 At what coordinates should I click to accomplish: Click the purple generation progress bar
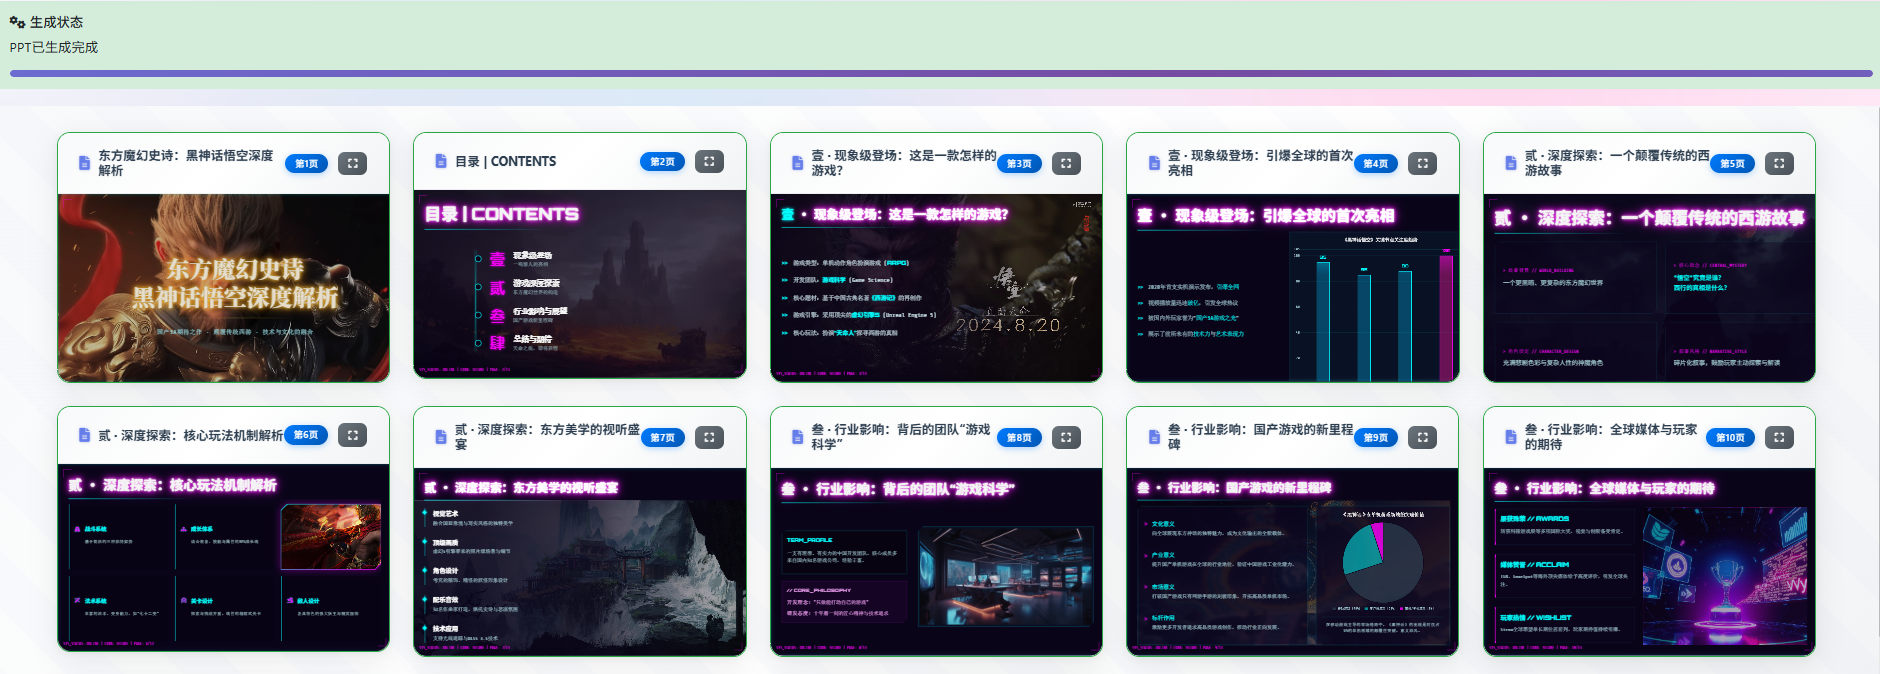point(940,73)
